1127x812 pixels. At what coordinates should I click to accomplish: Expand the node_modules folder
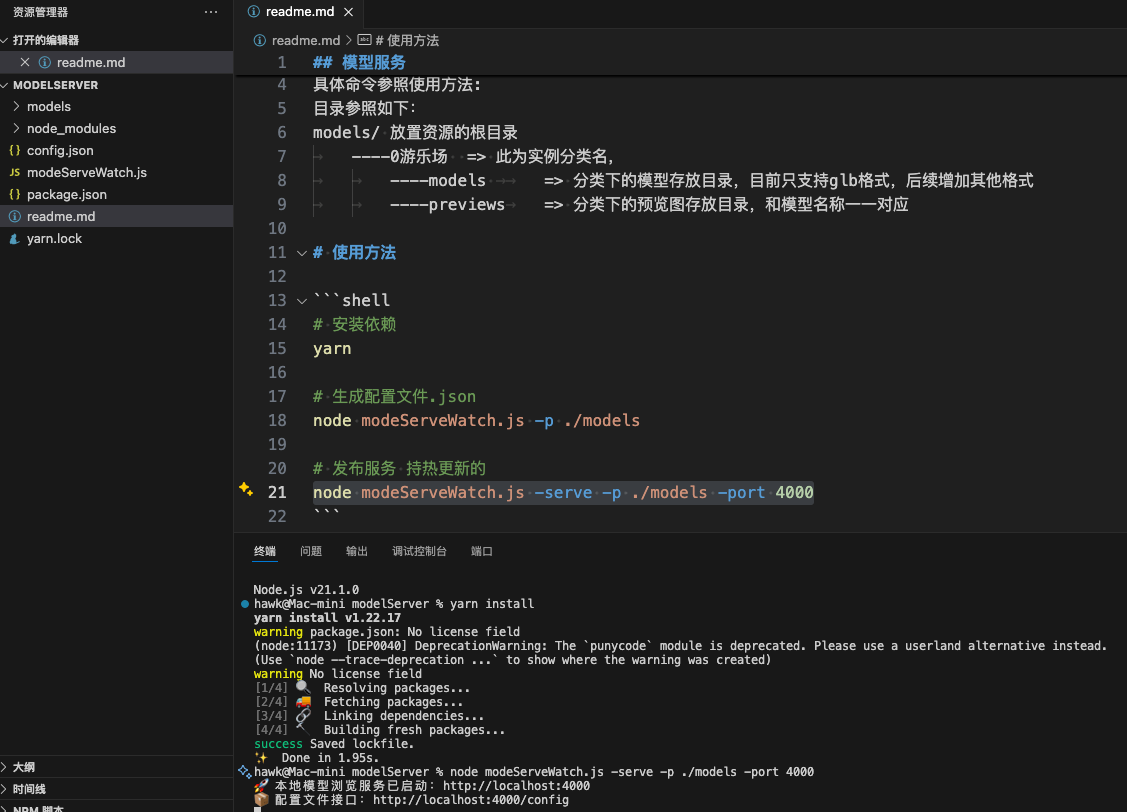tap(71, 128)
